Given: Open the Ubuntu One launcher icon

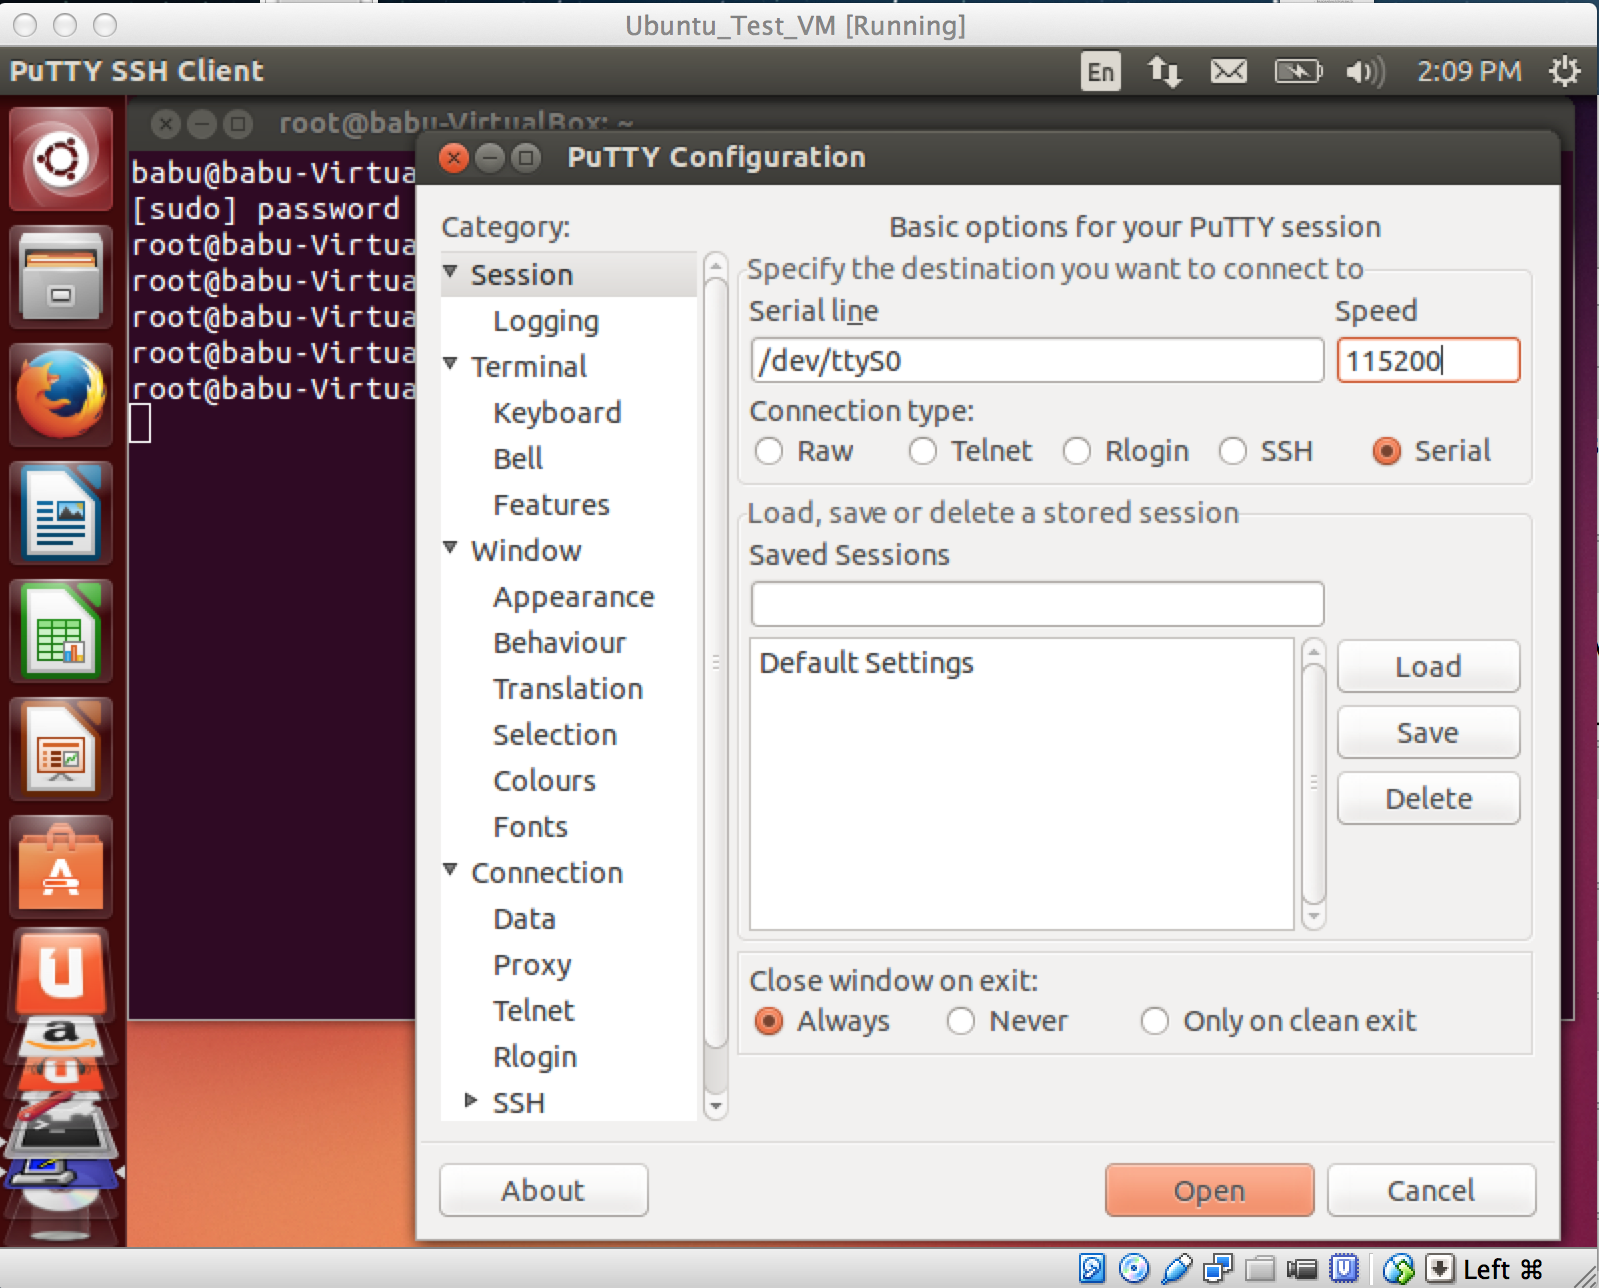Looking at the screenshot, I should 61,972.
